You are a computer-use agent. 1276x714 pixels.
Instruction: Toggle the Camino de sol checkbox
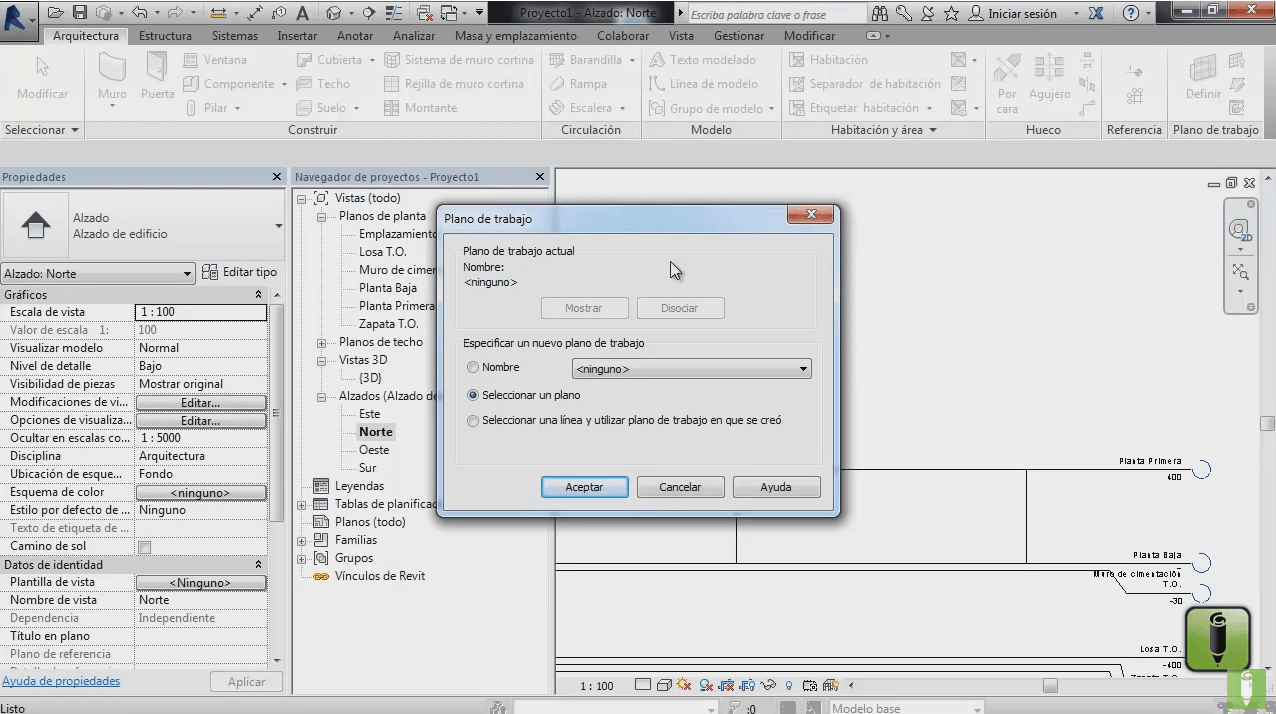144,547
